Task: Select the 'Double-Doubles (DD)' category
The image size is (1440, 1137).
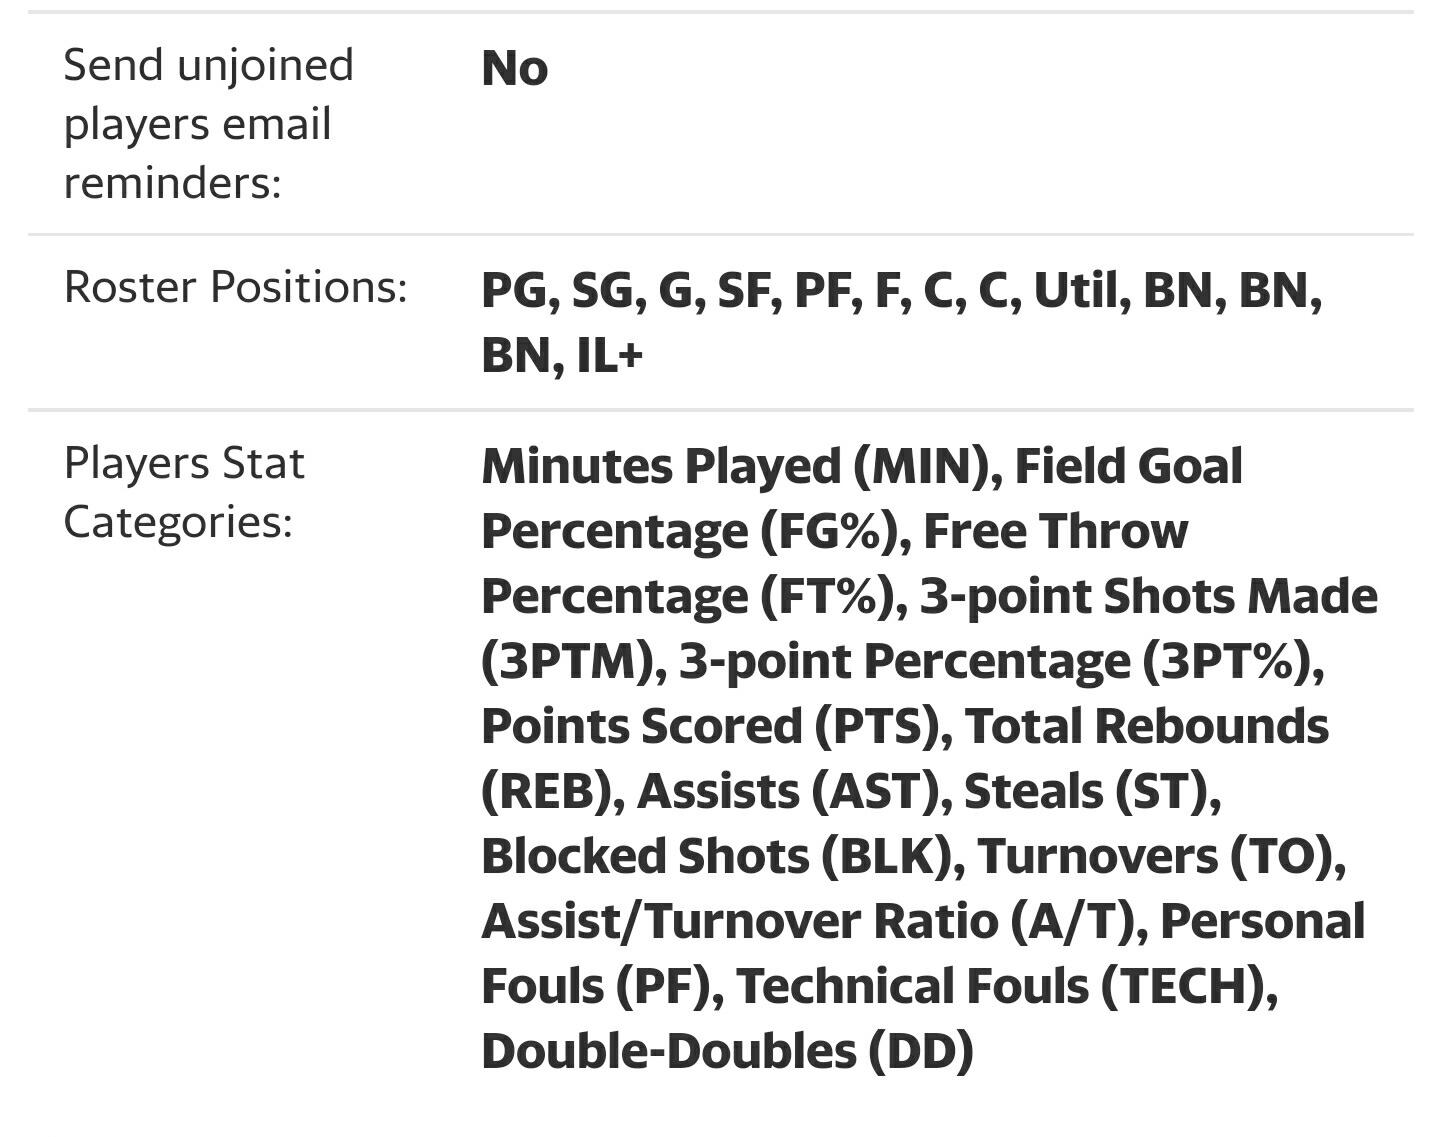Action: click(x=727, y=1051)
